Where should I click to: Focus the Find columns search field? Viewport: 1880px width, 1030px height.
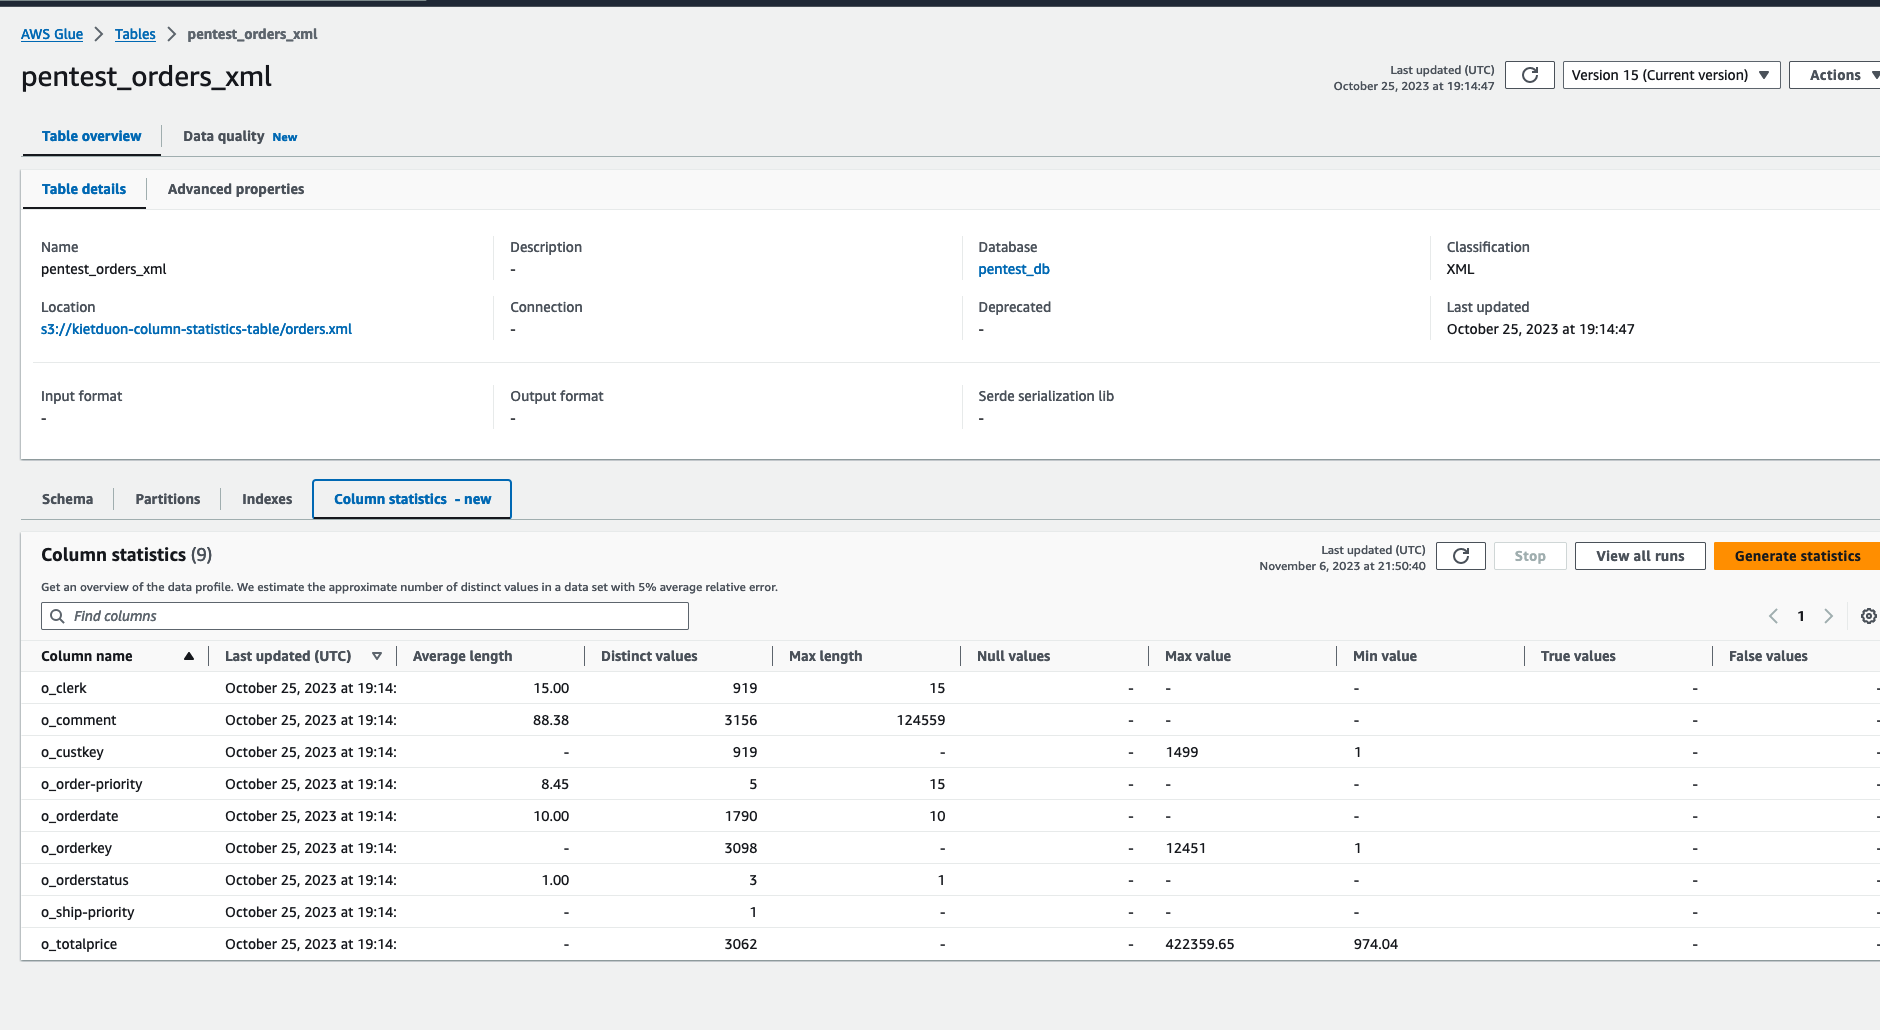pyautogui.click(x=365, y=616)
